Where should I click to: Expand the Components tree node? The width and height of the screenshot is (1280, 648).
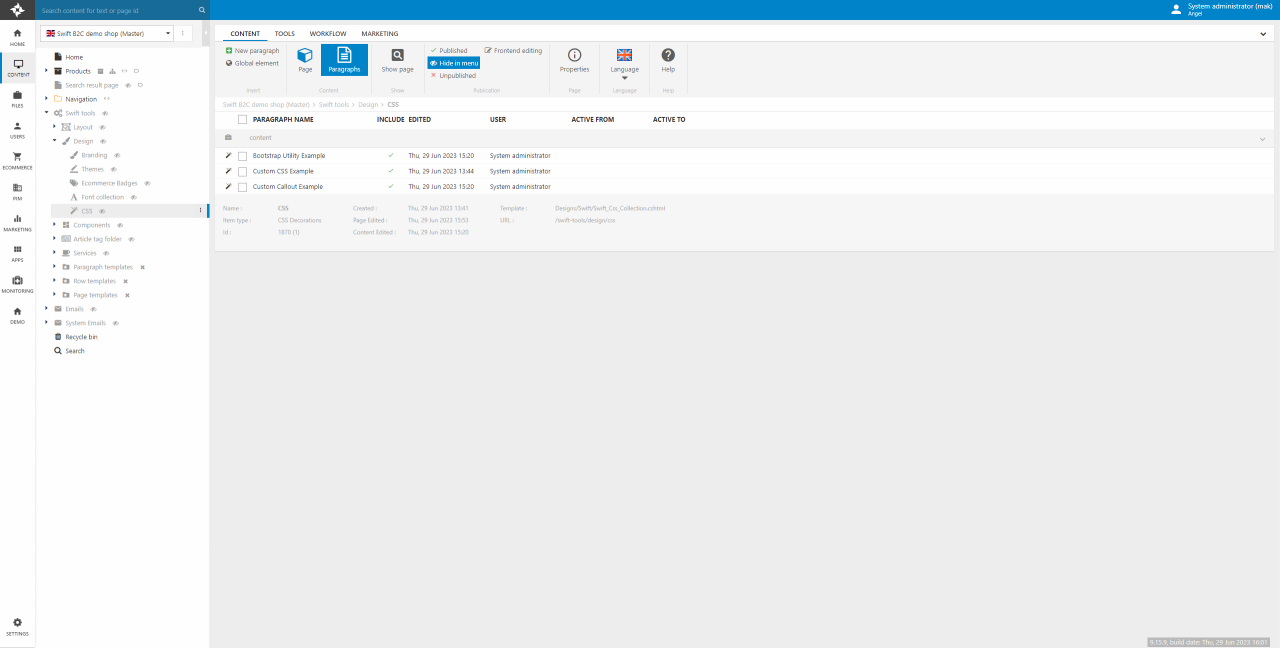[54, 225]
